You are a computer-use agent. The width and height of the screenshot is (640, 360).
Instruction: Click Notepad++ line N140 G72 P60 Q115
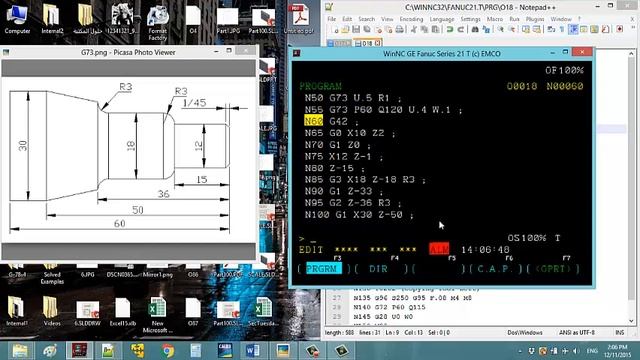[389, 307]
